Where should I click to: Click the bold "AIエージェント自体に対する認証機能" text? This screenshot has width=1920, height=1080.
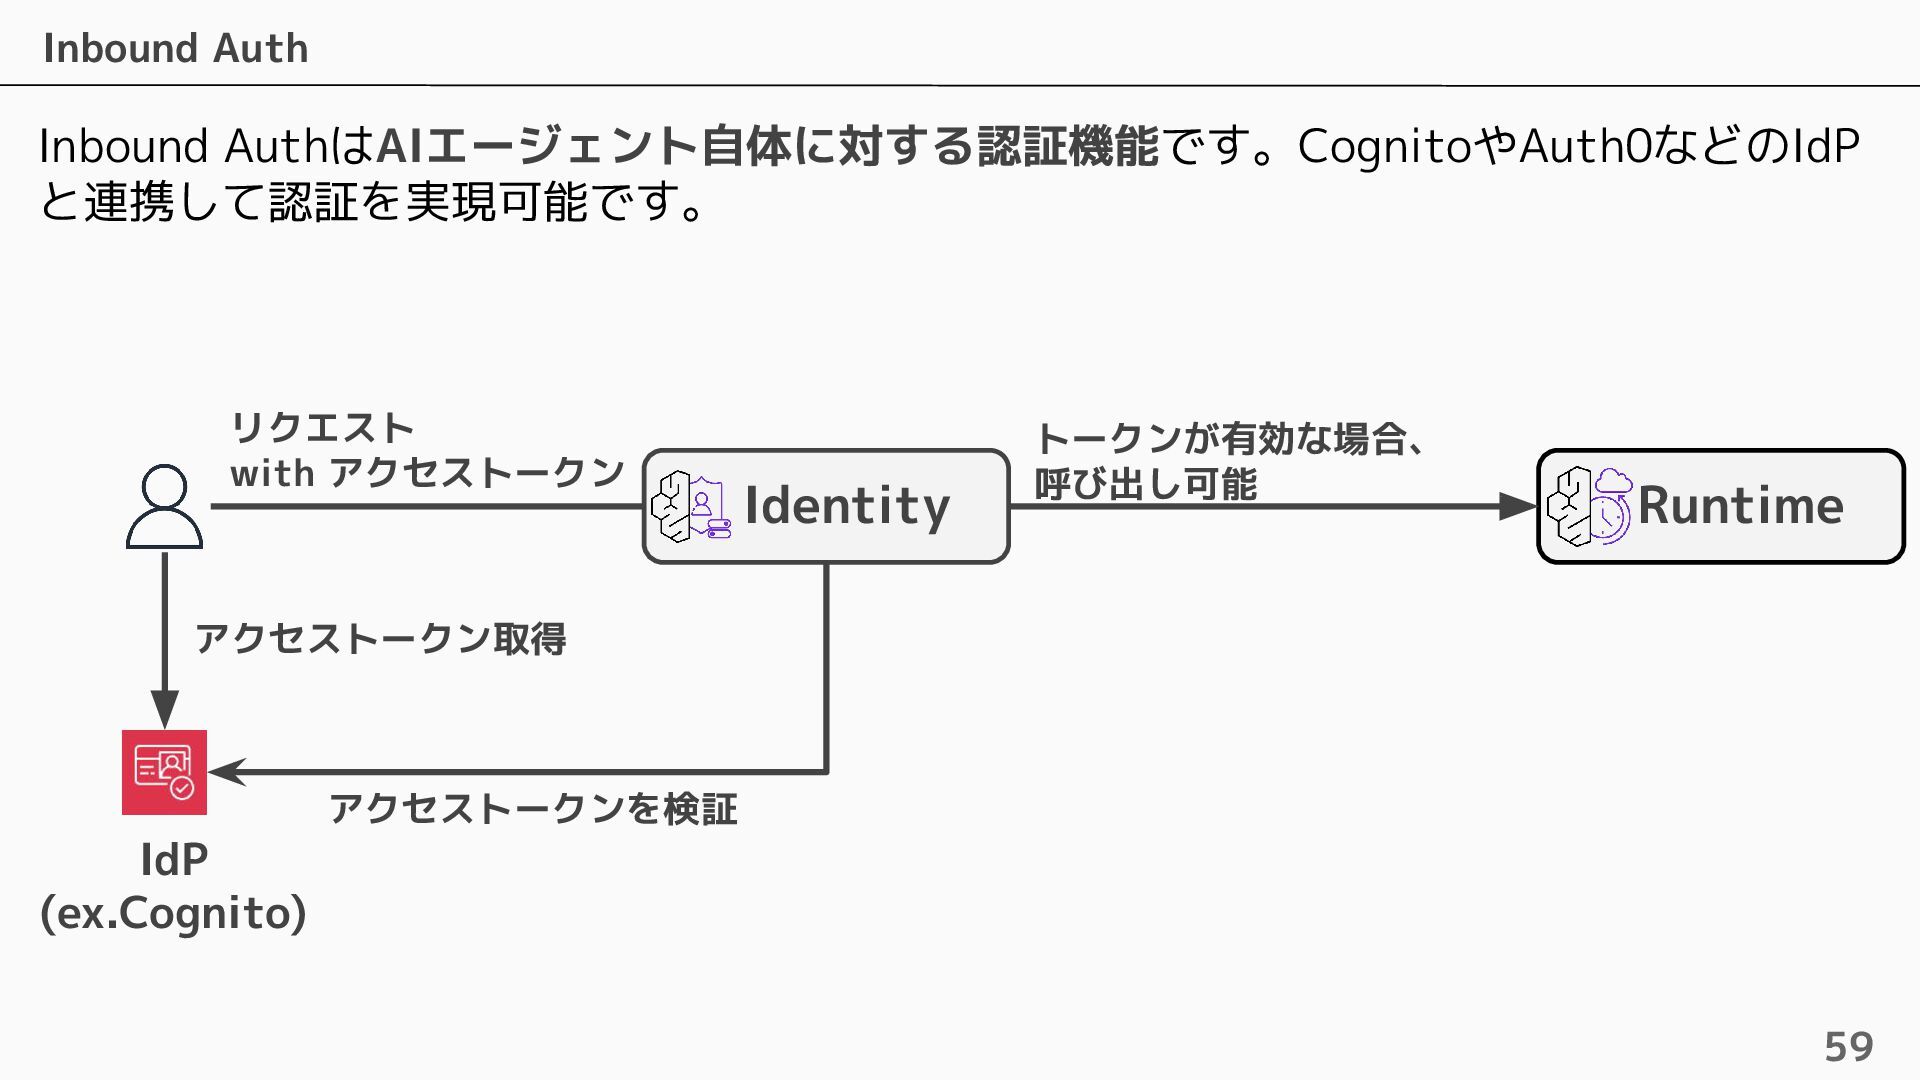coord(767,146)
